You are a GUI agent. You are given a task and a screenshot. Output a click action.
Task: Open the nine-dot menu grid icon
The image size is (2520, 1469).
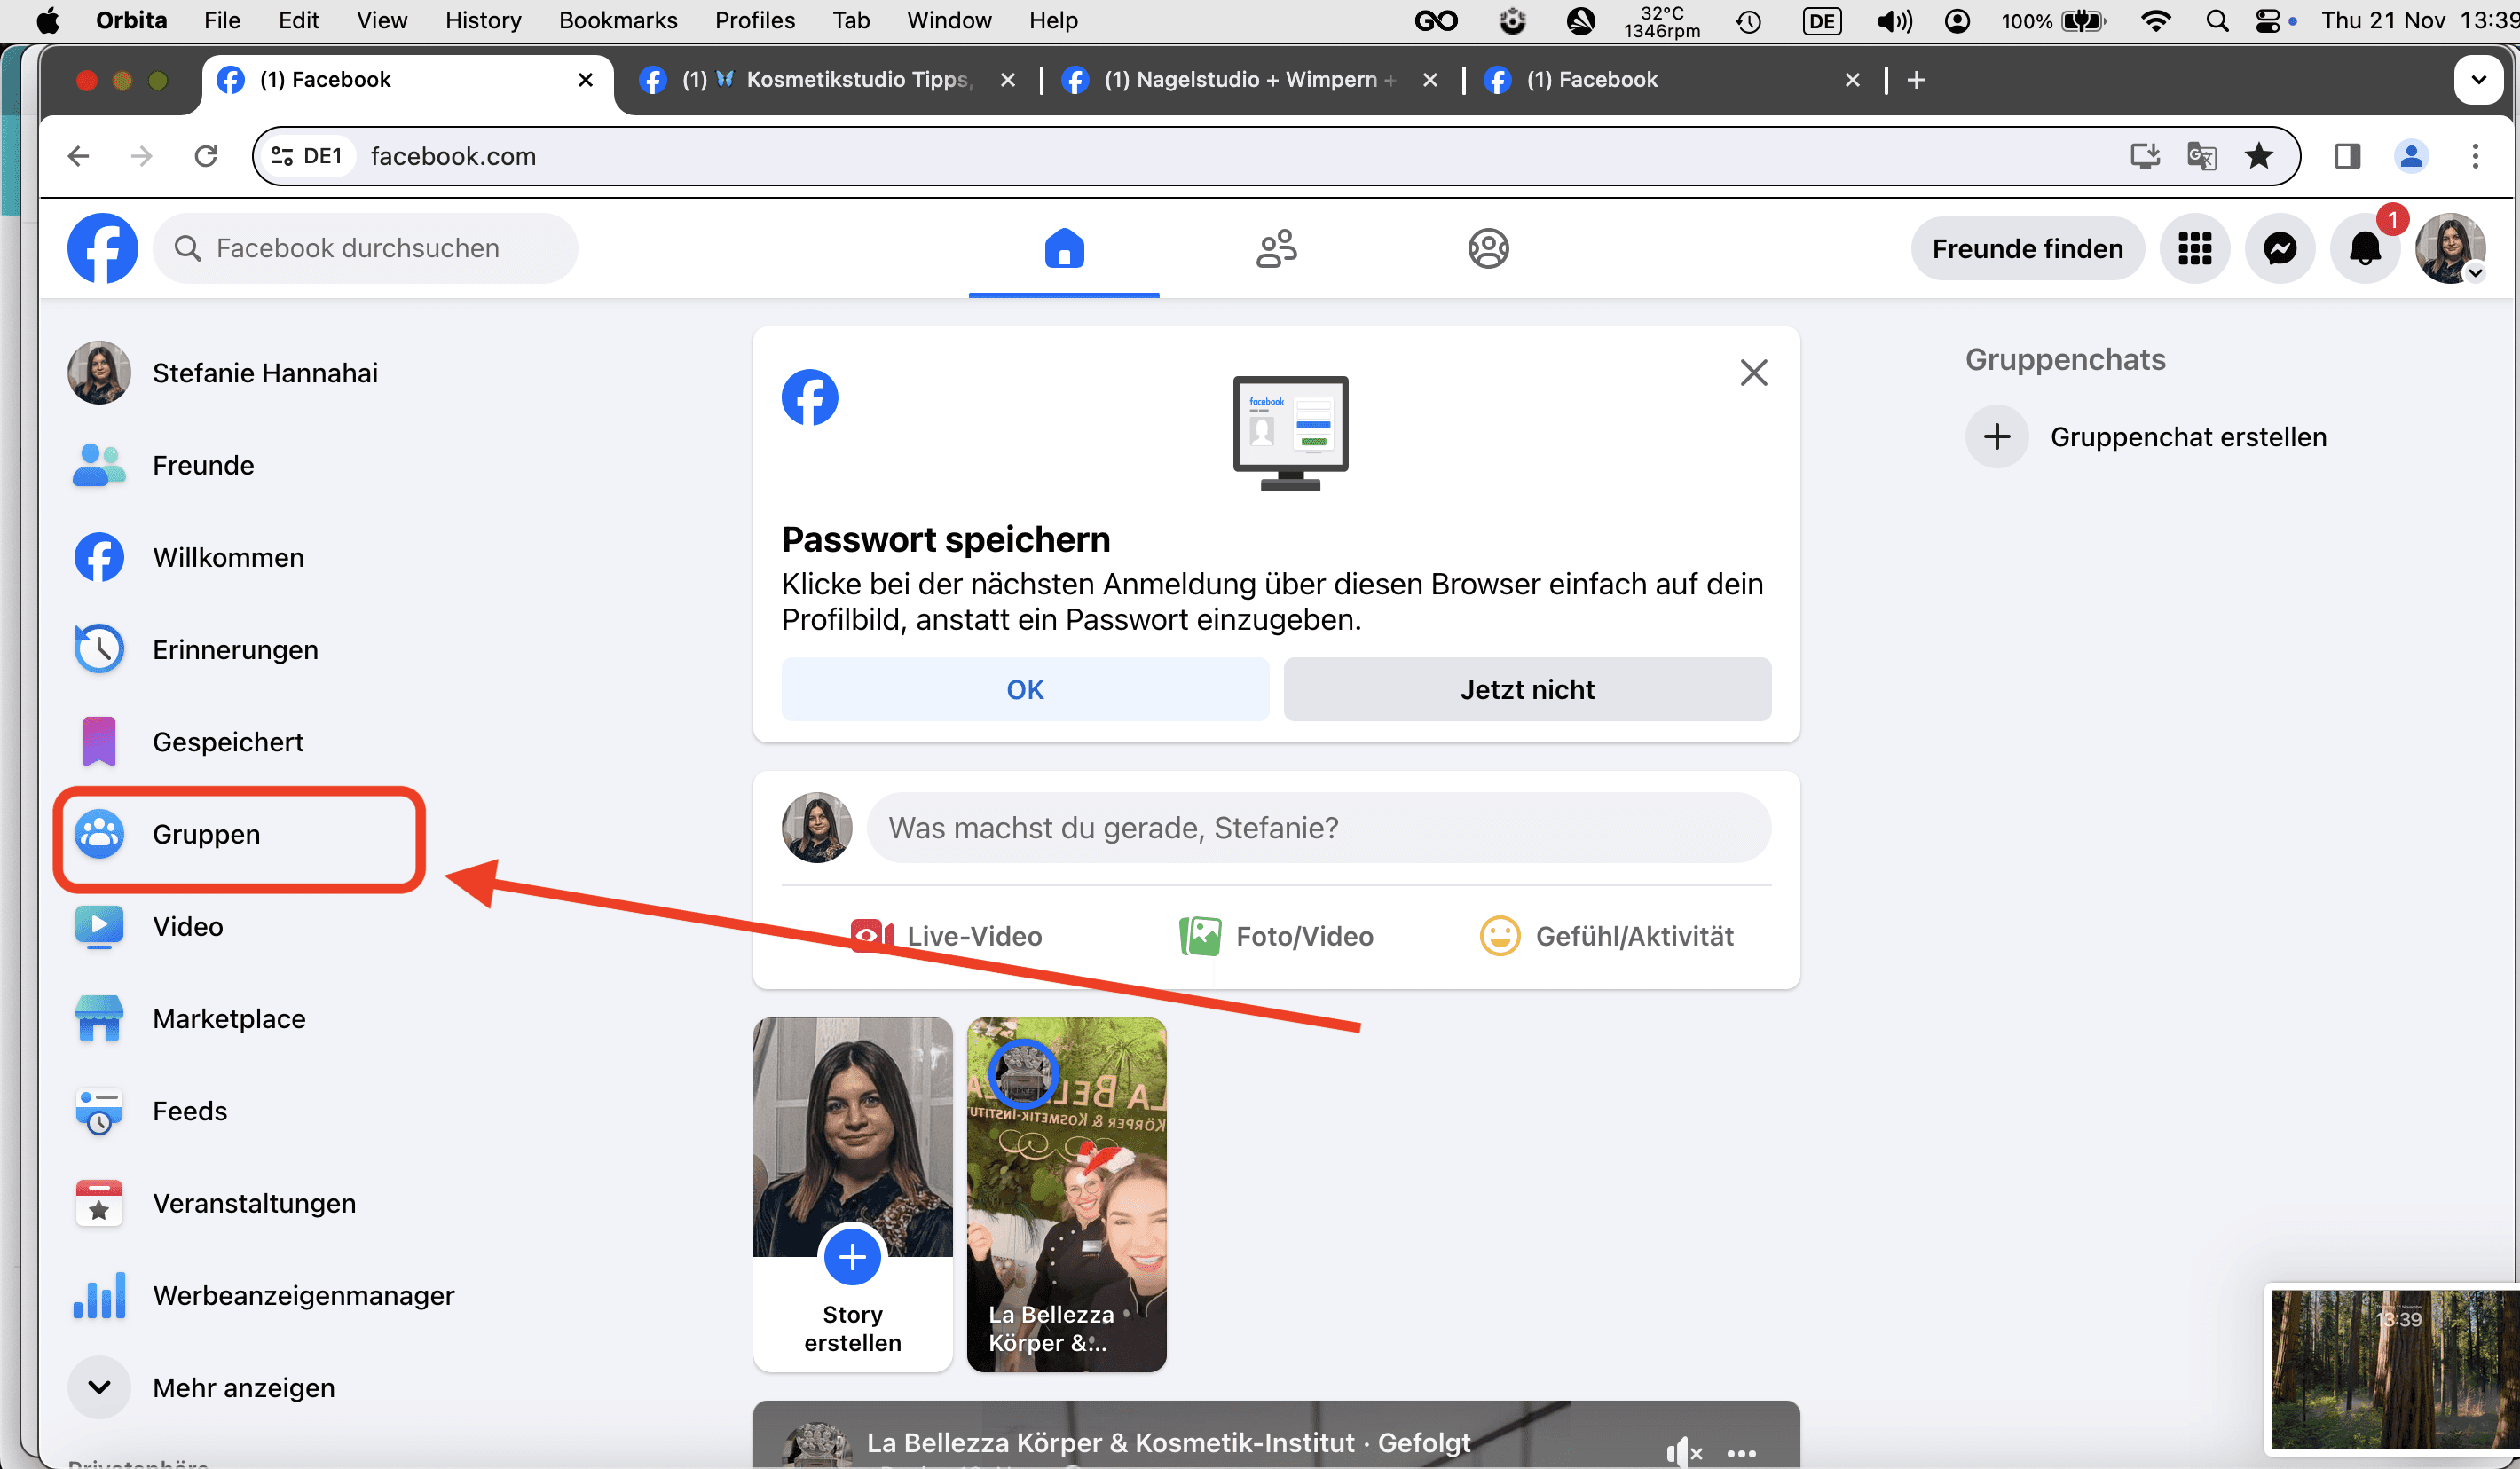(x=2194, y=248)
